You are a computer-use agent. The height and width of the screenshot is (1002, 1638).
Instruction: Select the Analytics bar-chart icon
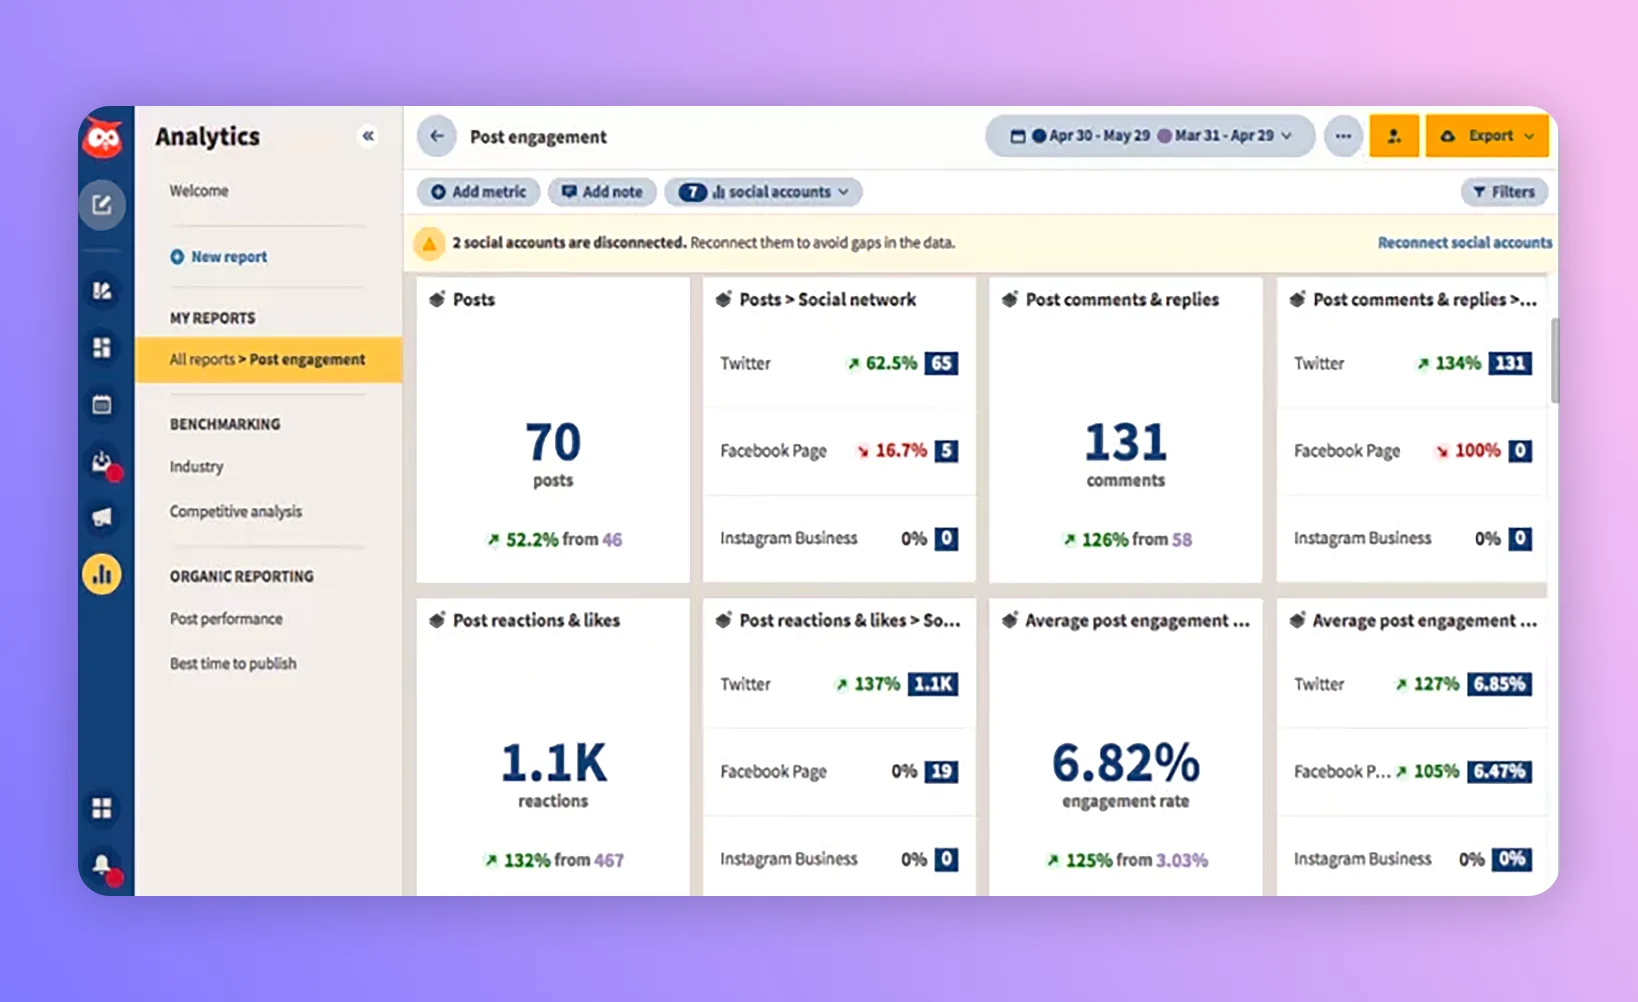102,574
